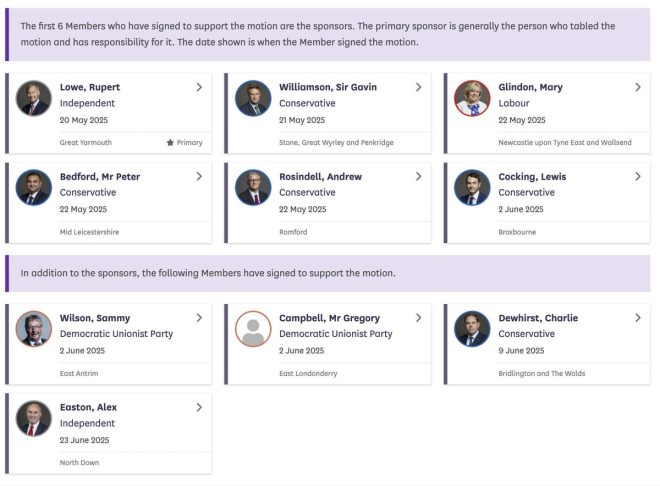Open chevron arrow beside Easton, Alex

coord(199,407)
